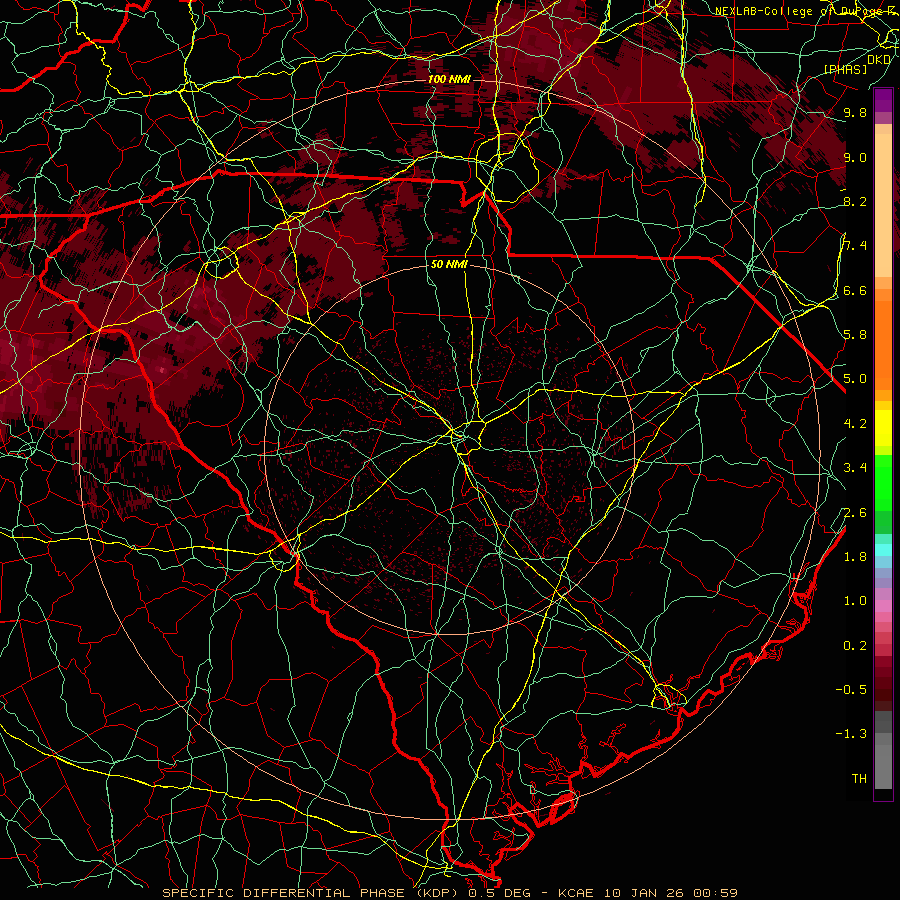Click the 5.8 value on color scale

pyautogui.click(x=855, y=334)
